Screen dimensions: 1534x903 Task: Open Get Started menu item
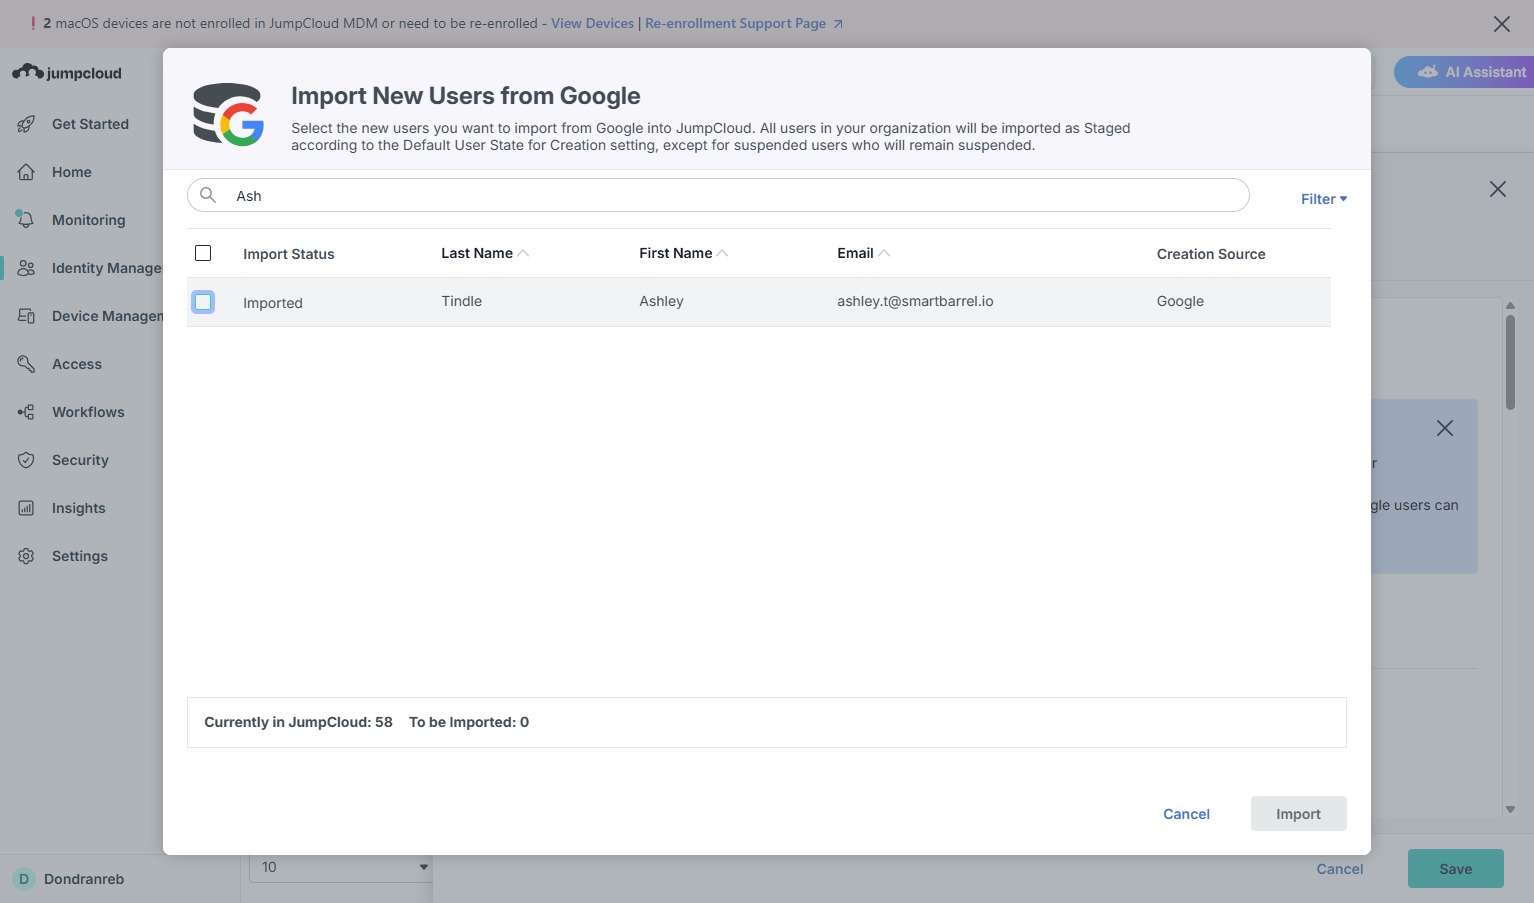pyautogui.click(x=90, y=124)
